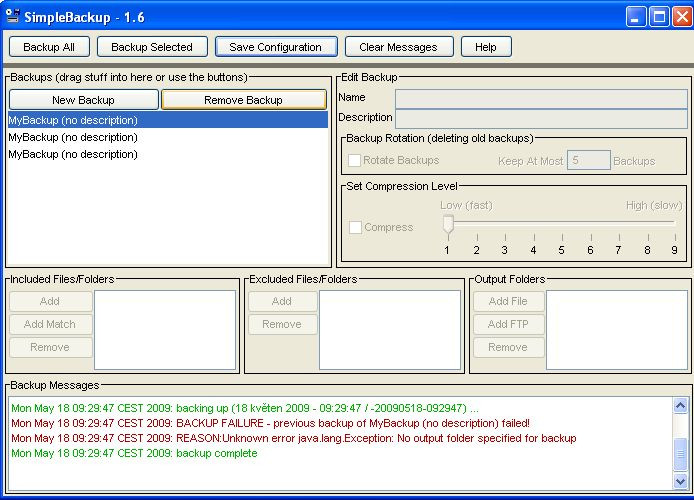The width and height of the screenshot is (694, 500).
Task: Click Add Match under Included Files/Folders
Action: (50, 324)
